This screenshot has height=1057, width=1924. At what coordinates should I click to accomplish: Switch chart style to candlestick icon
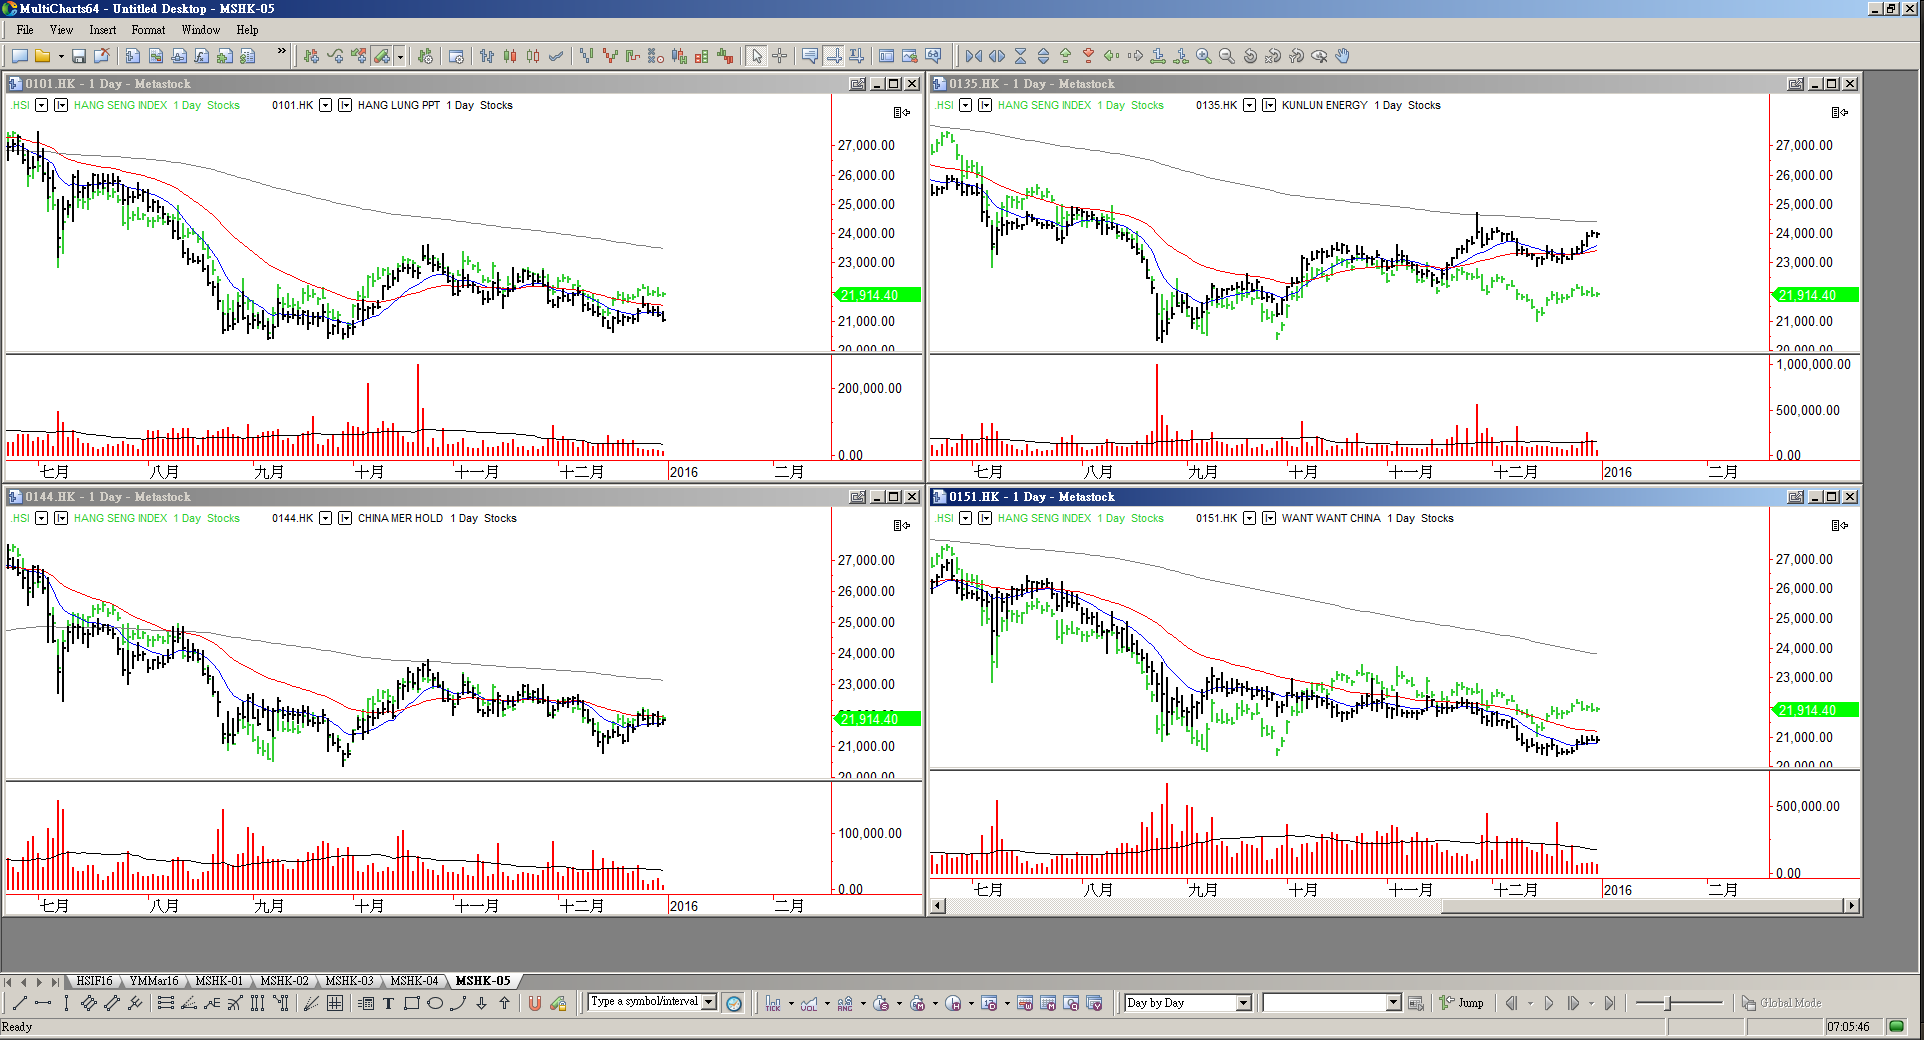pos(510,56)
